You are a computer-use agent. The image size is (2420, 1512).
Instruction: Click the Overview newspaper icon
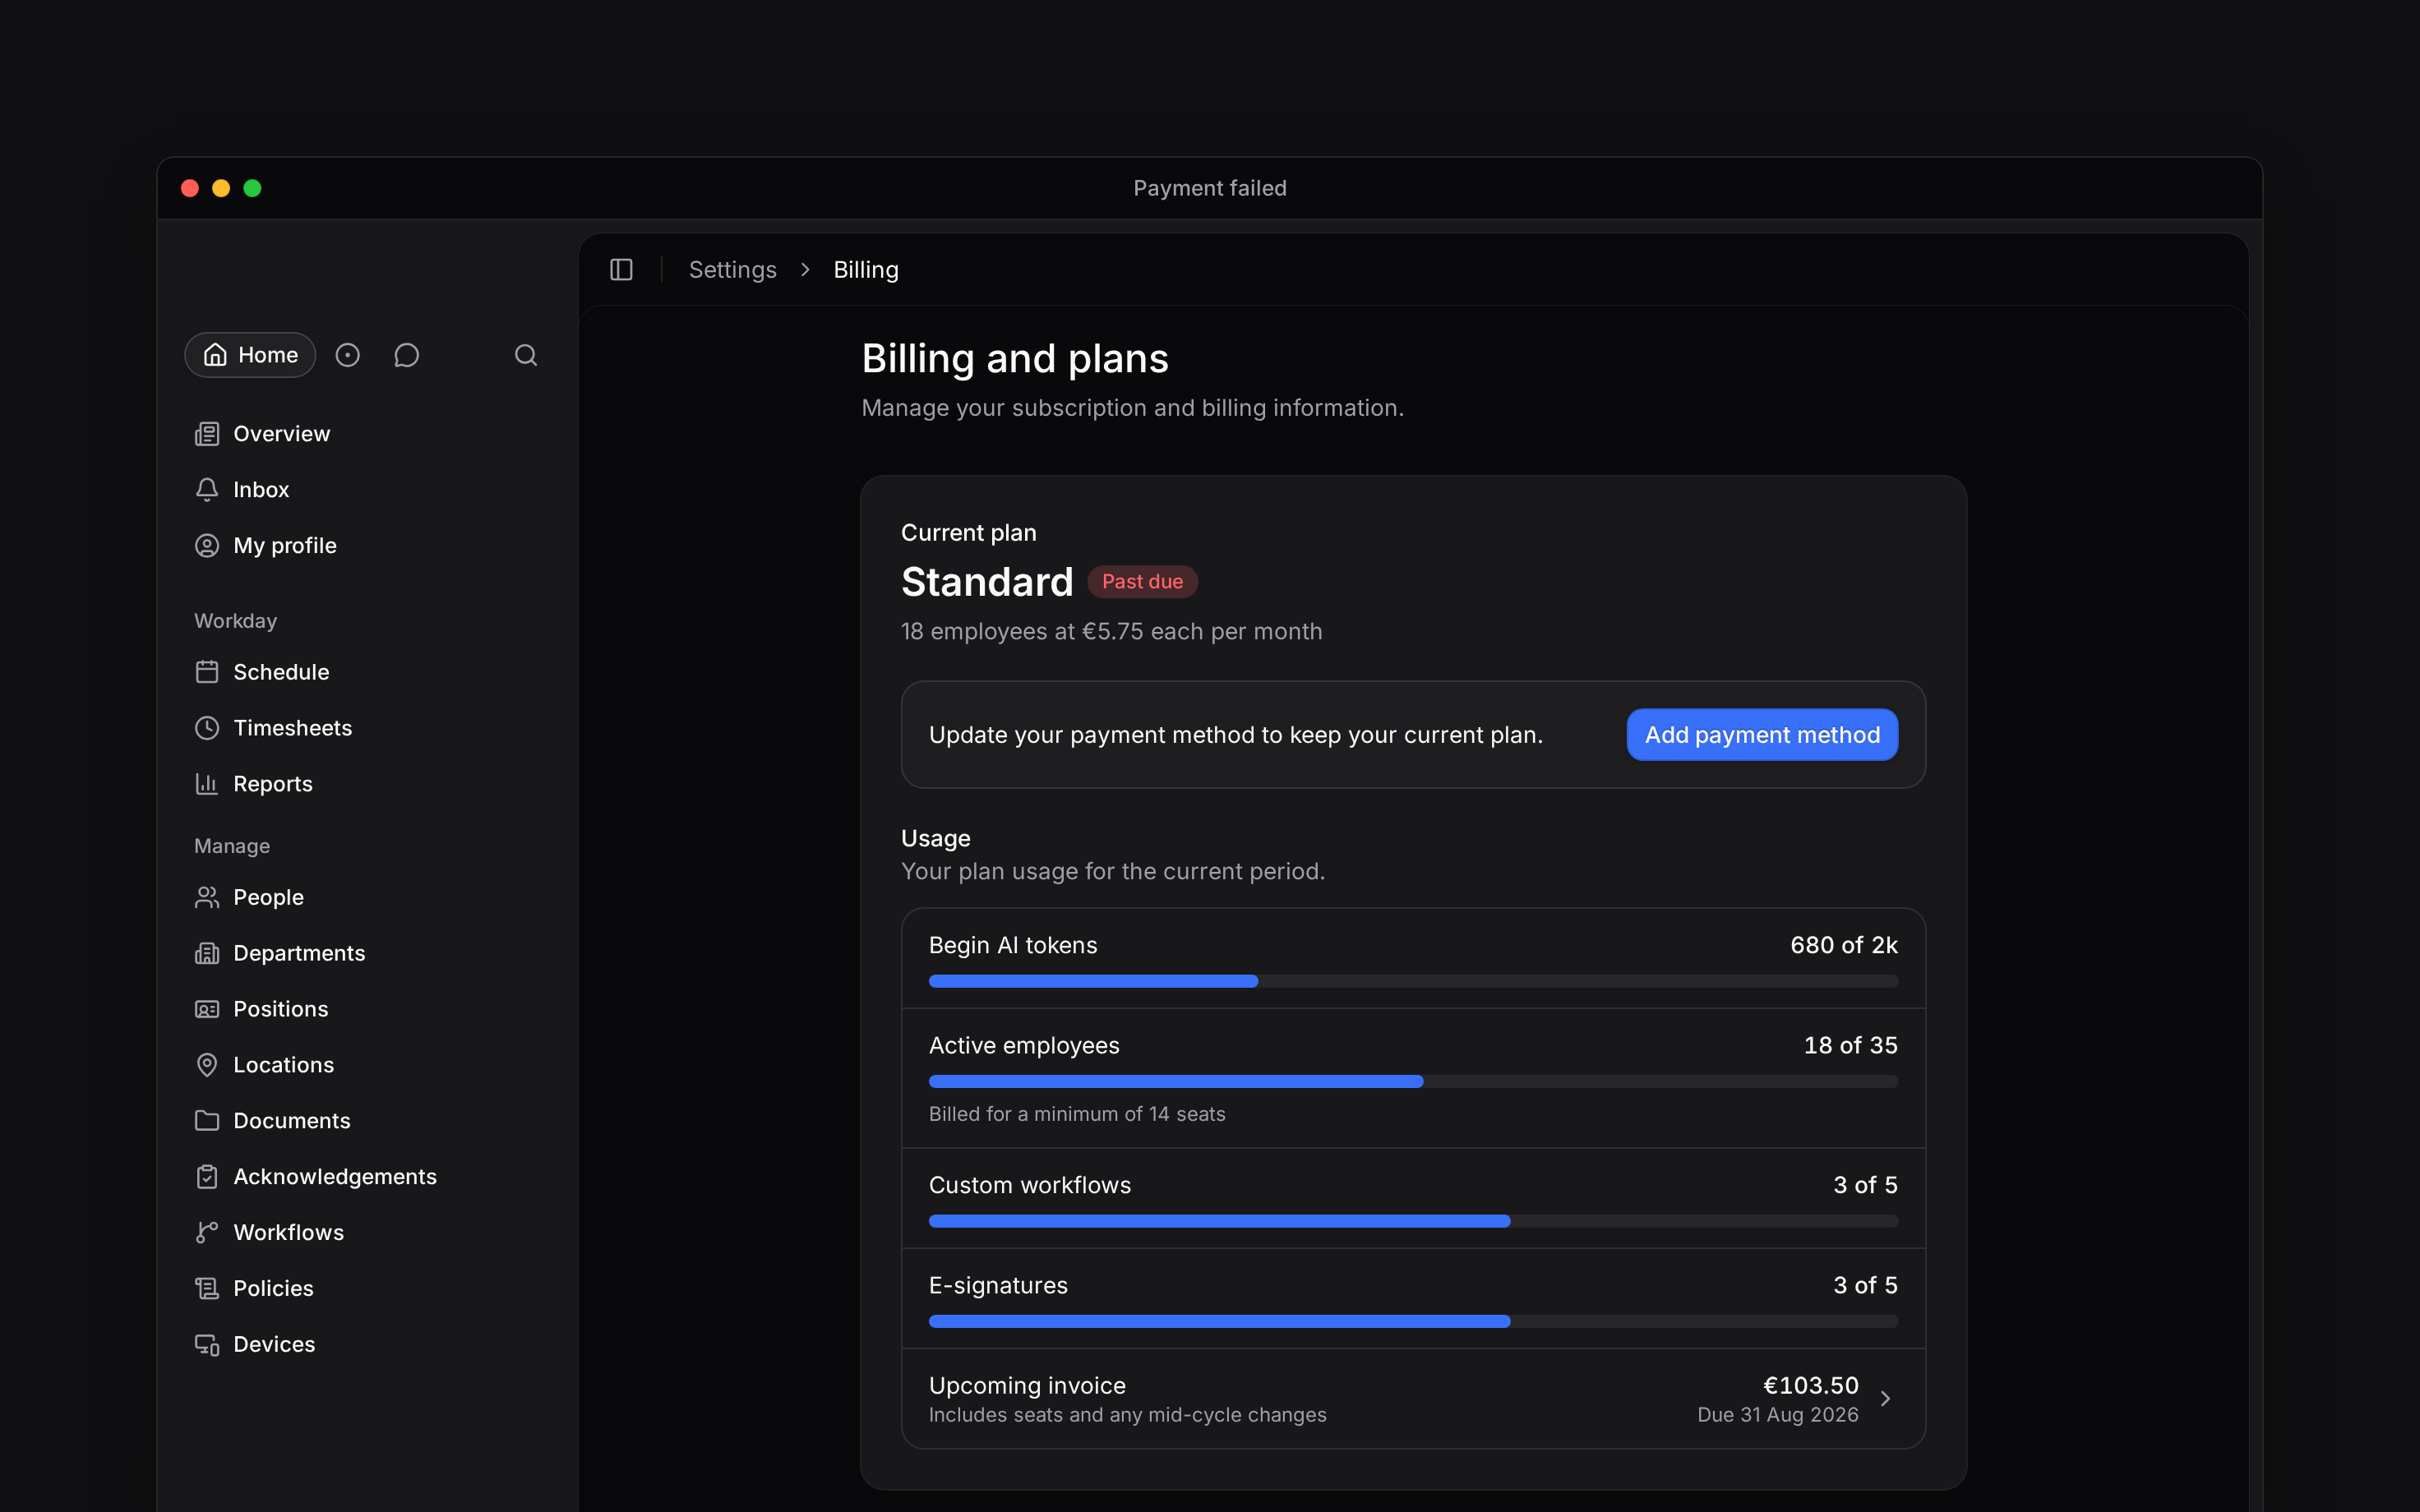(207, 434)
